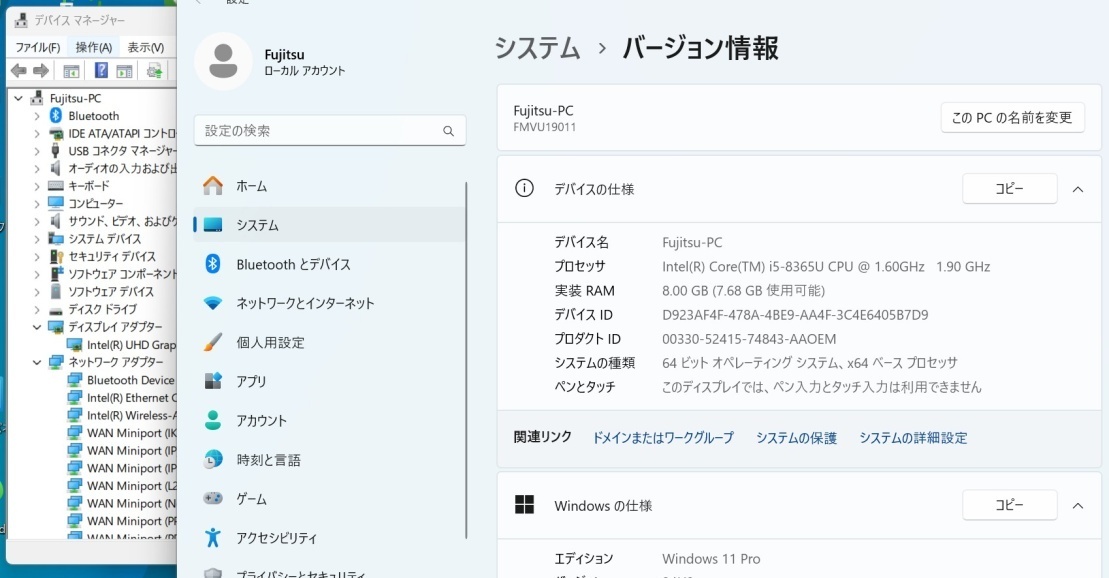Collapse the Fujitsu-PC root node
The width and height of the screenshot is (1109, 578).
point(19,98)
